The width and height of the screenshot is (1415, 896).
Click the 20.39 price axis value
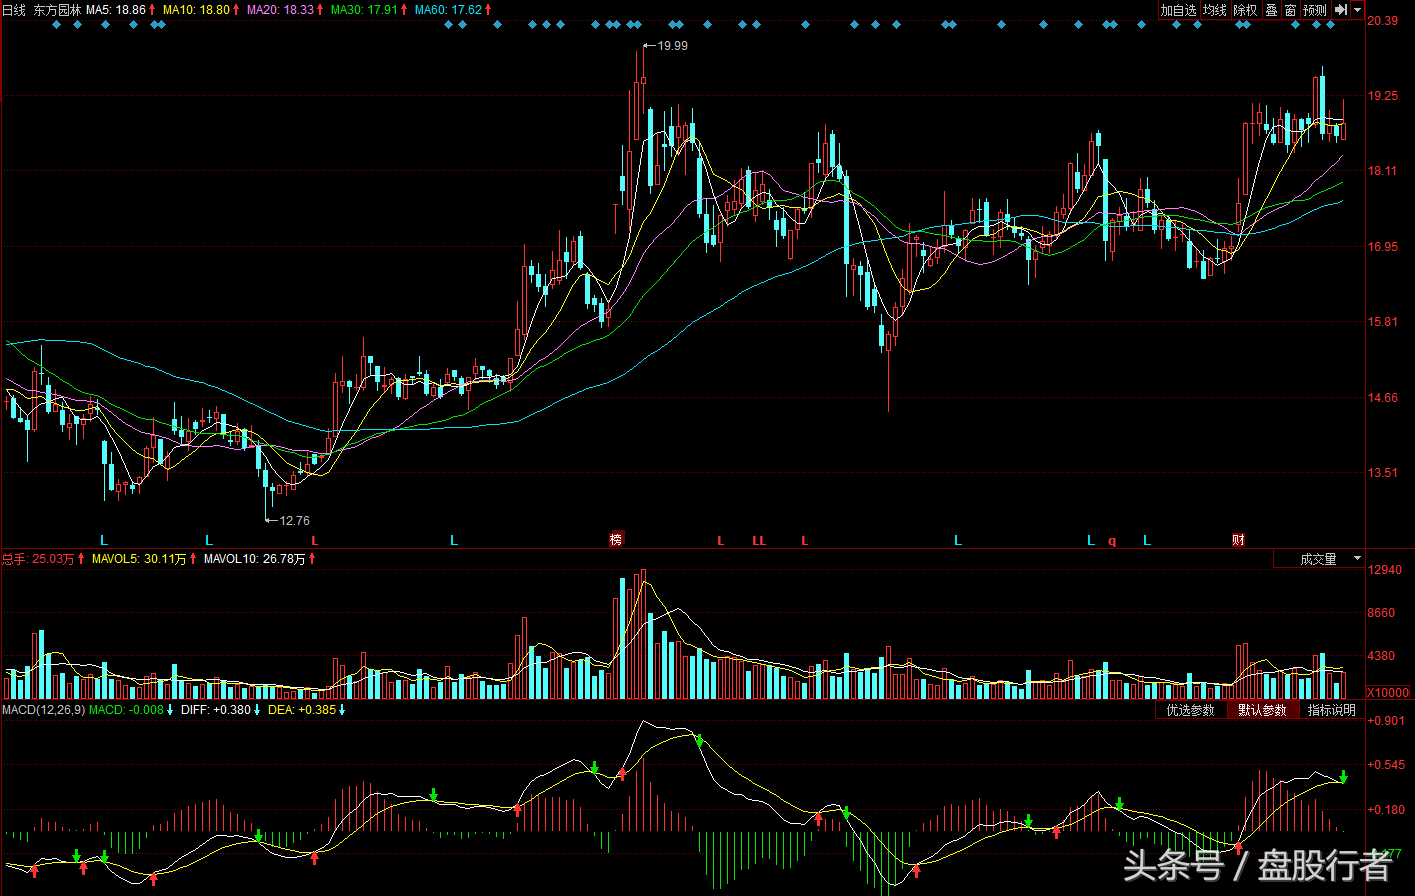point(1383,21)
